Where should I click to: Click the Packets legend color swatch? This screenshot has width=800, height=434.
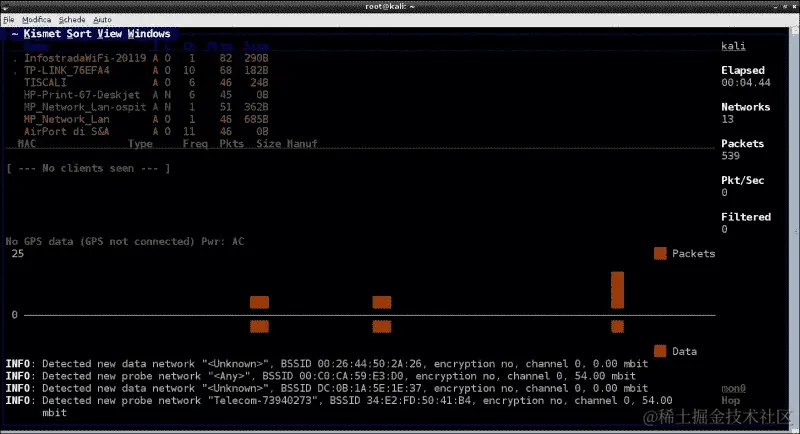click(x=660, y=253)
